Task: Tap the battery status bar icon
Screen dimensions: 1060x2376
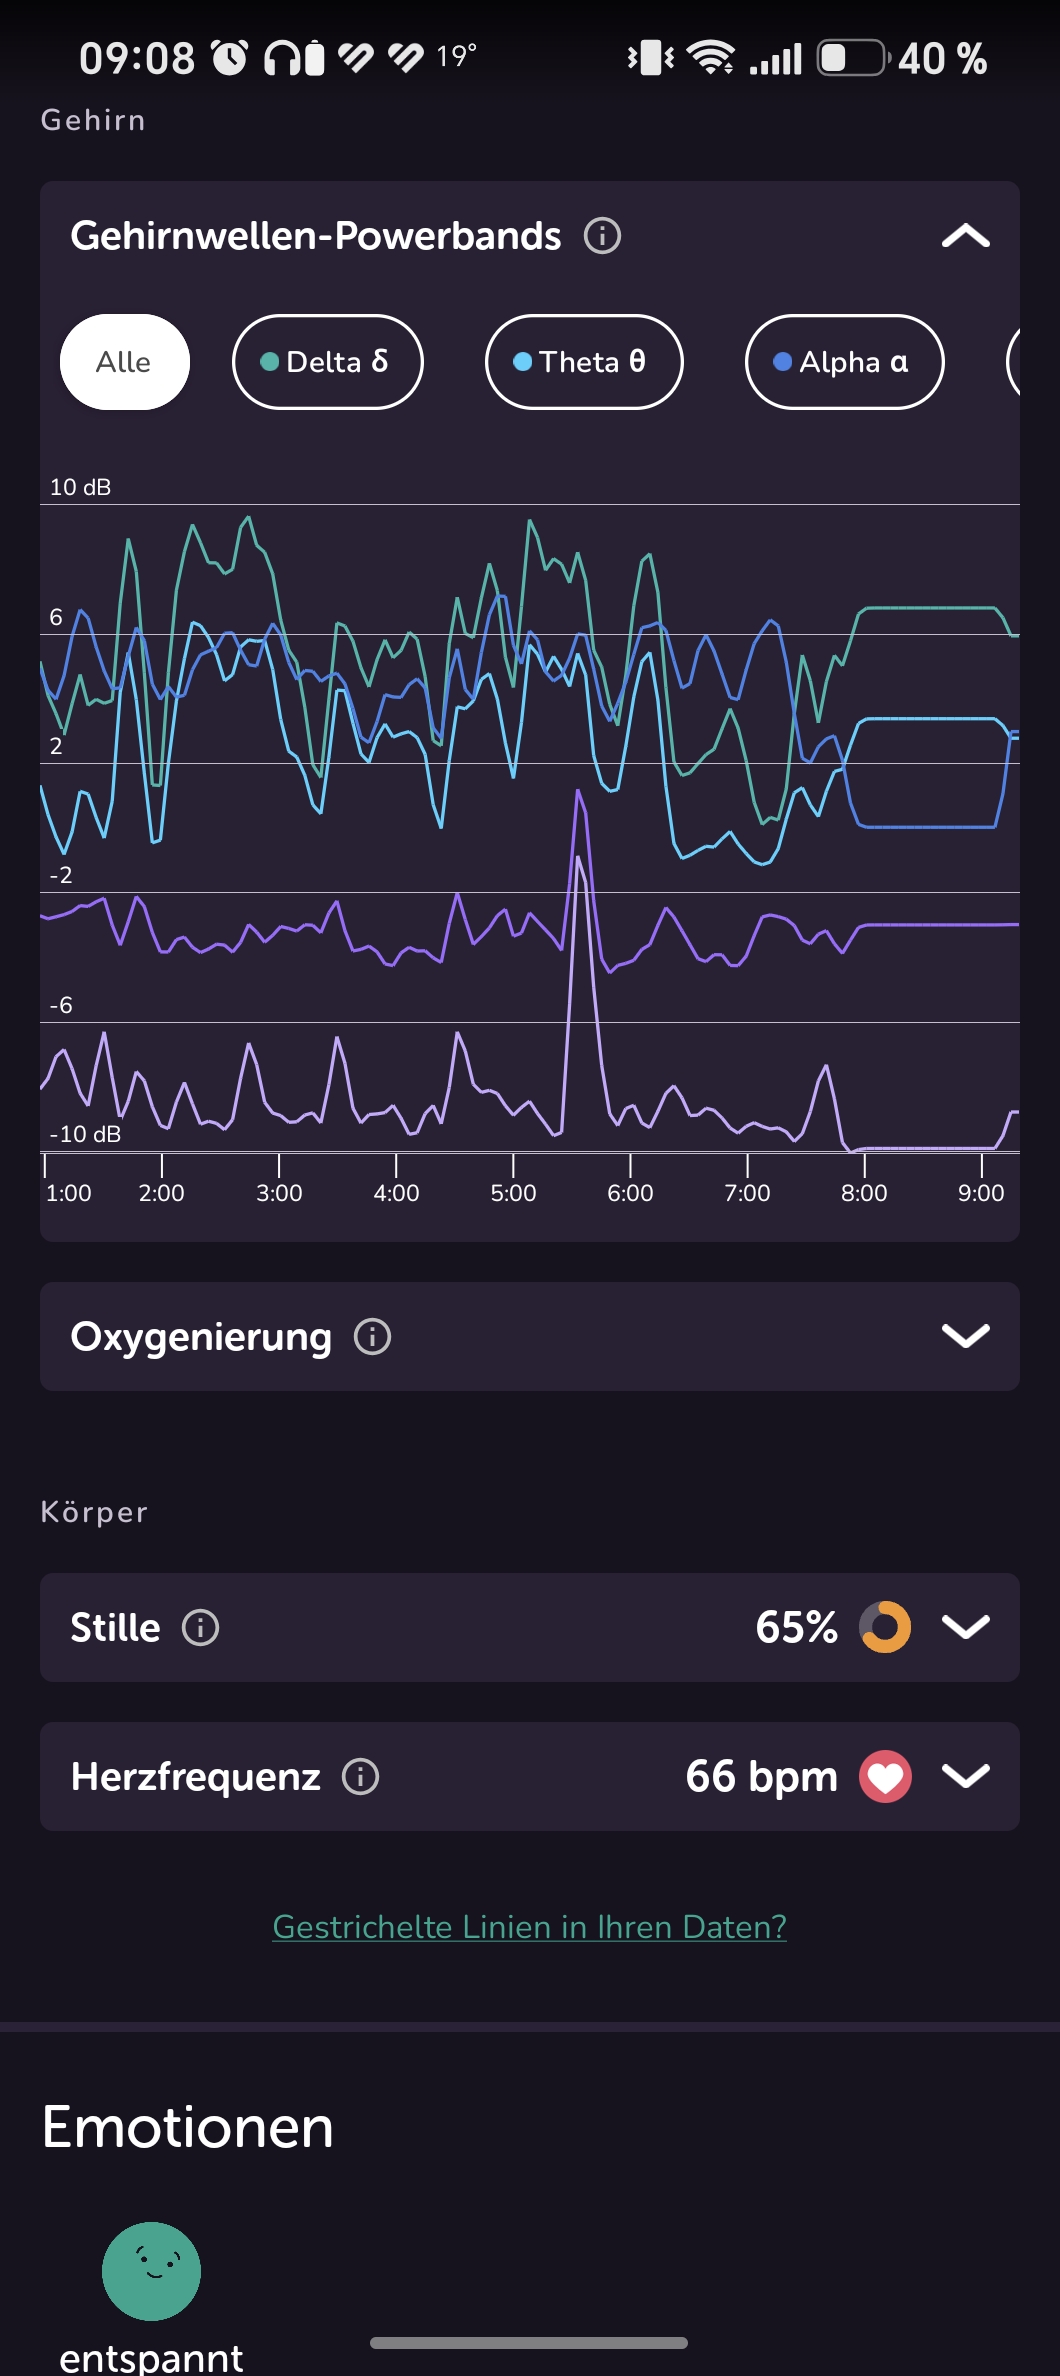Action: click(x=853, y=58)
